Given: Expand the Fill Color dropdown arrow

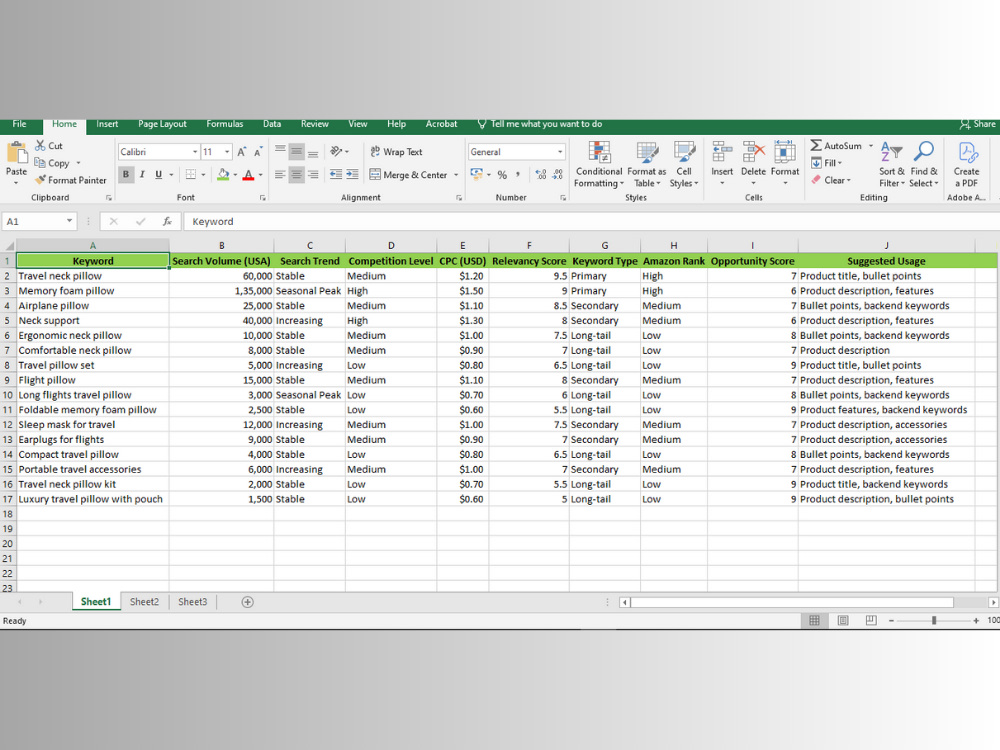Looking at the screenshot, I should 235,174.
